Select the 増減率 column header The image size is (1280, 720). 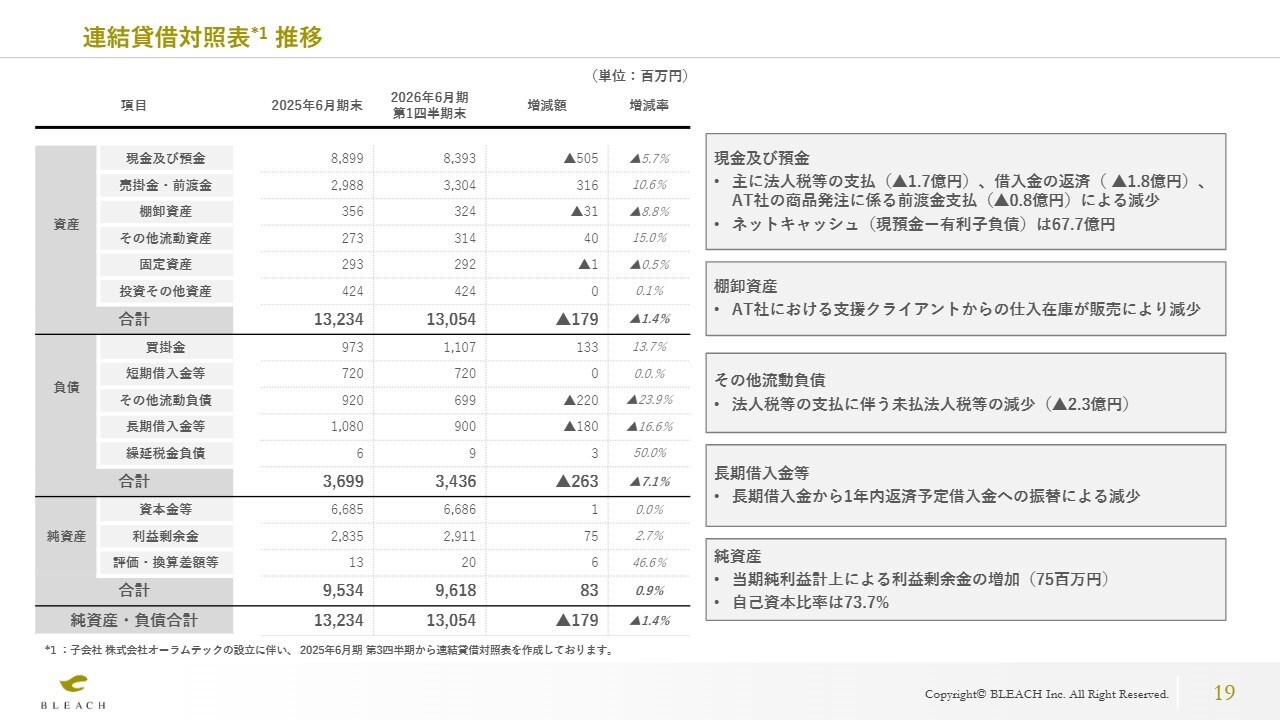pyautogui.click(x=649, y=105)
